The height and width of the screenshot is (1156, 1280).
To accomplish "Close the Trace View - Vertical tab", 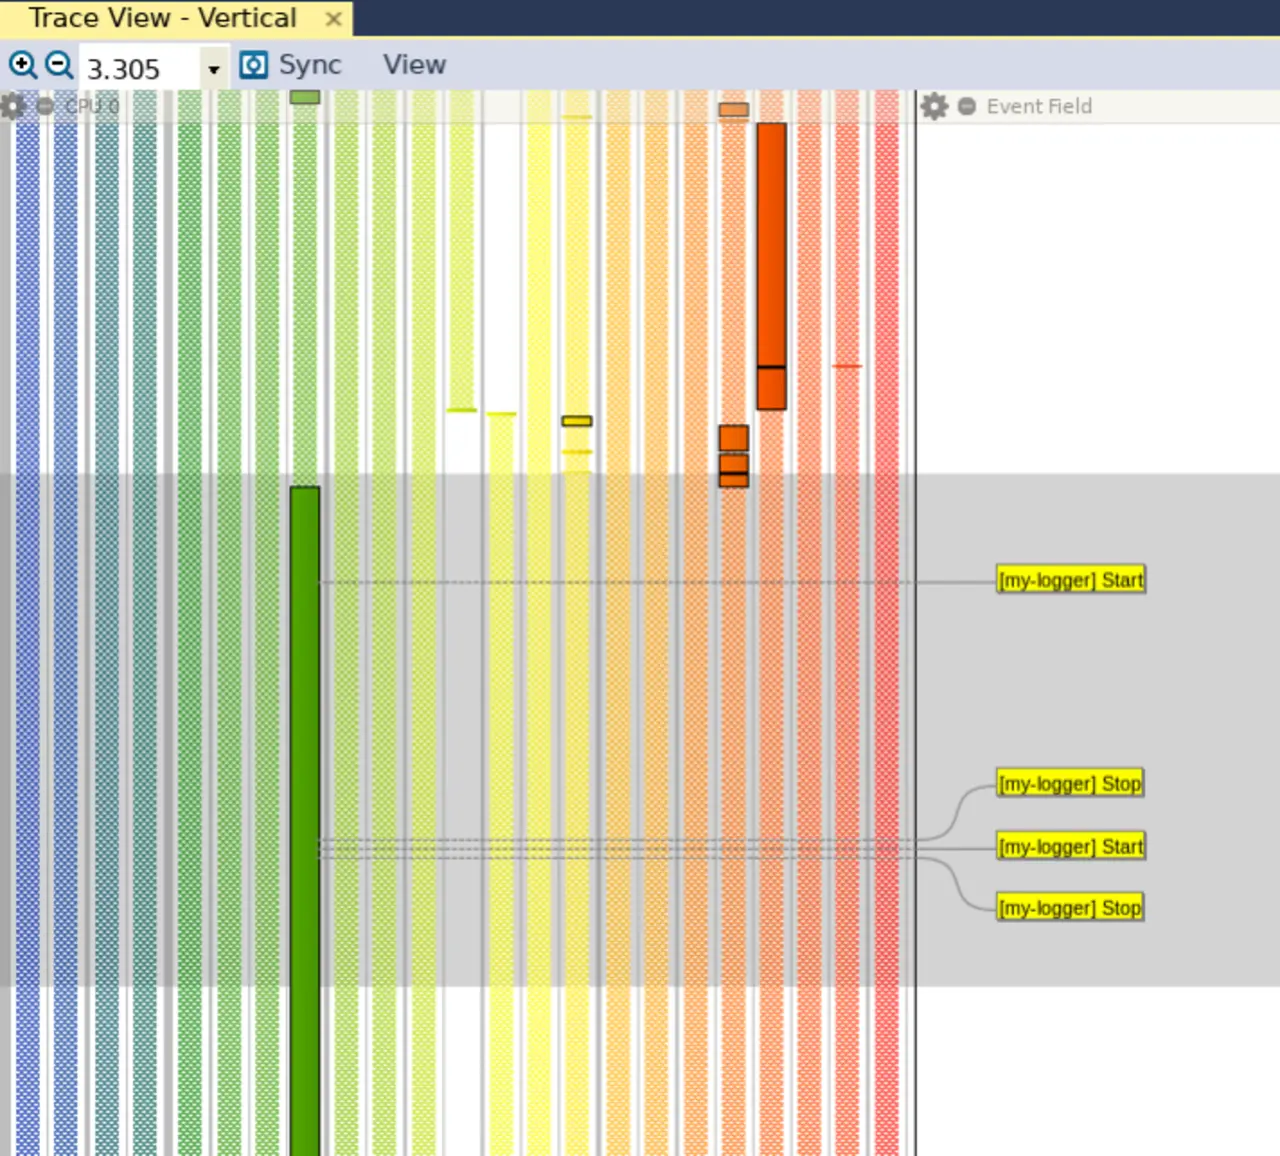I will [334, 19].
